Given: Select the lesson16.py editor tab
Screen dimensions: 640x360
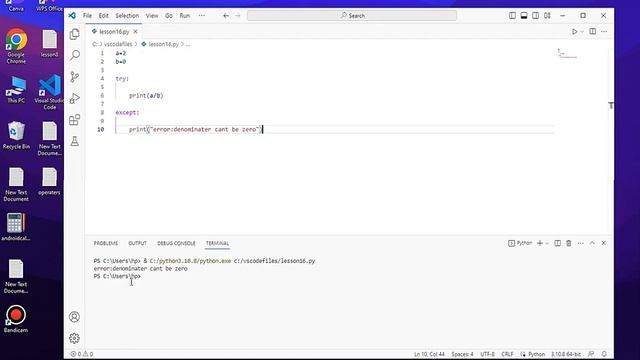Looking at the screenshot, I should coord(113,31).
